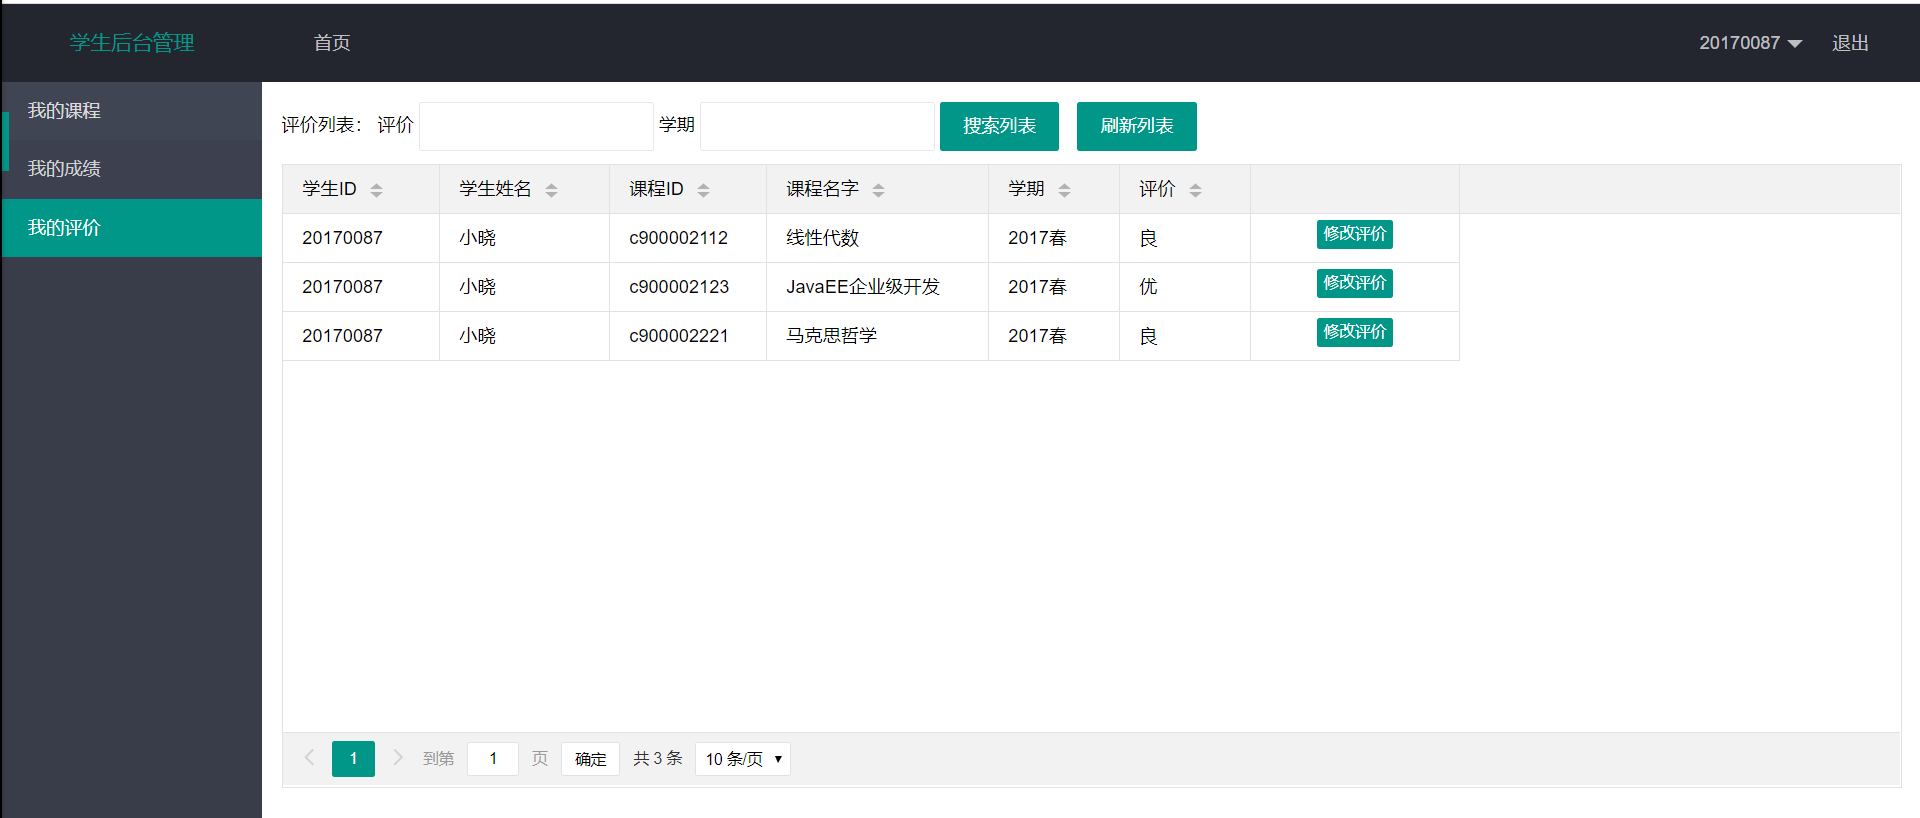Image resolution: width=1920 pixels, height=818 pixels.
Task: Sort by 评价 column arrows
Action: pyautogui.click(x=1195, y=190)
